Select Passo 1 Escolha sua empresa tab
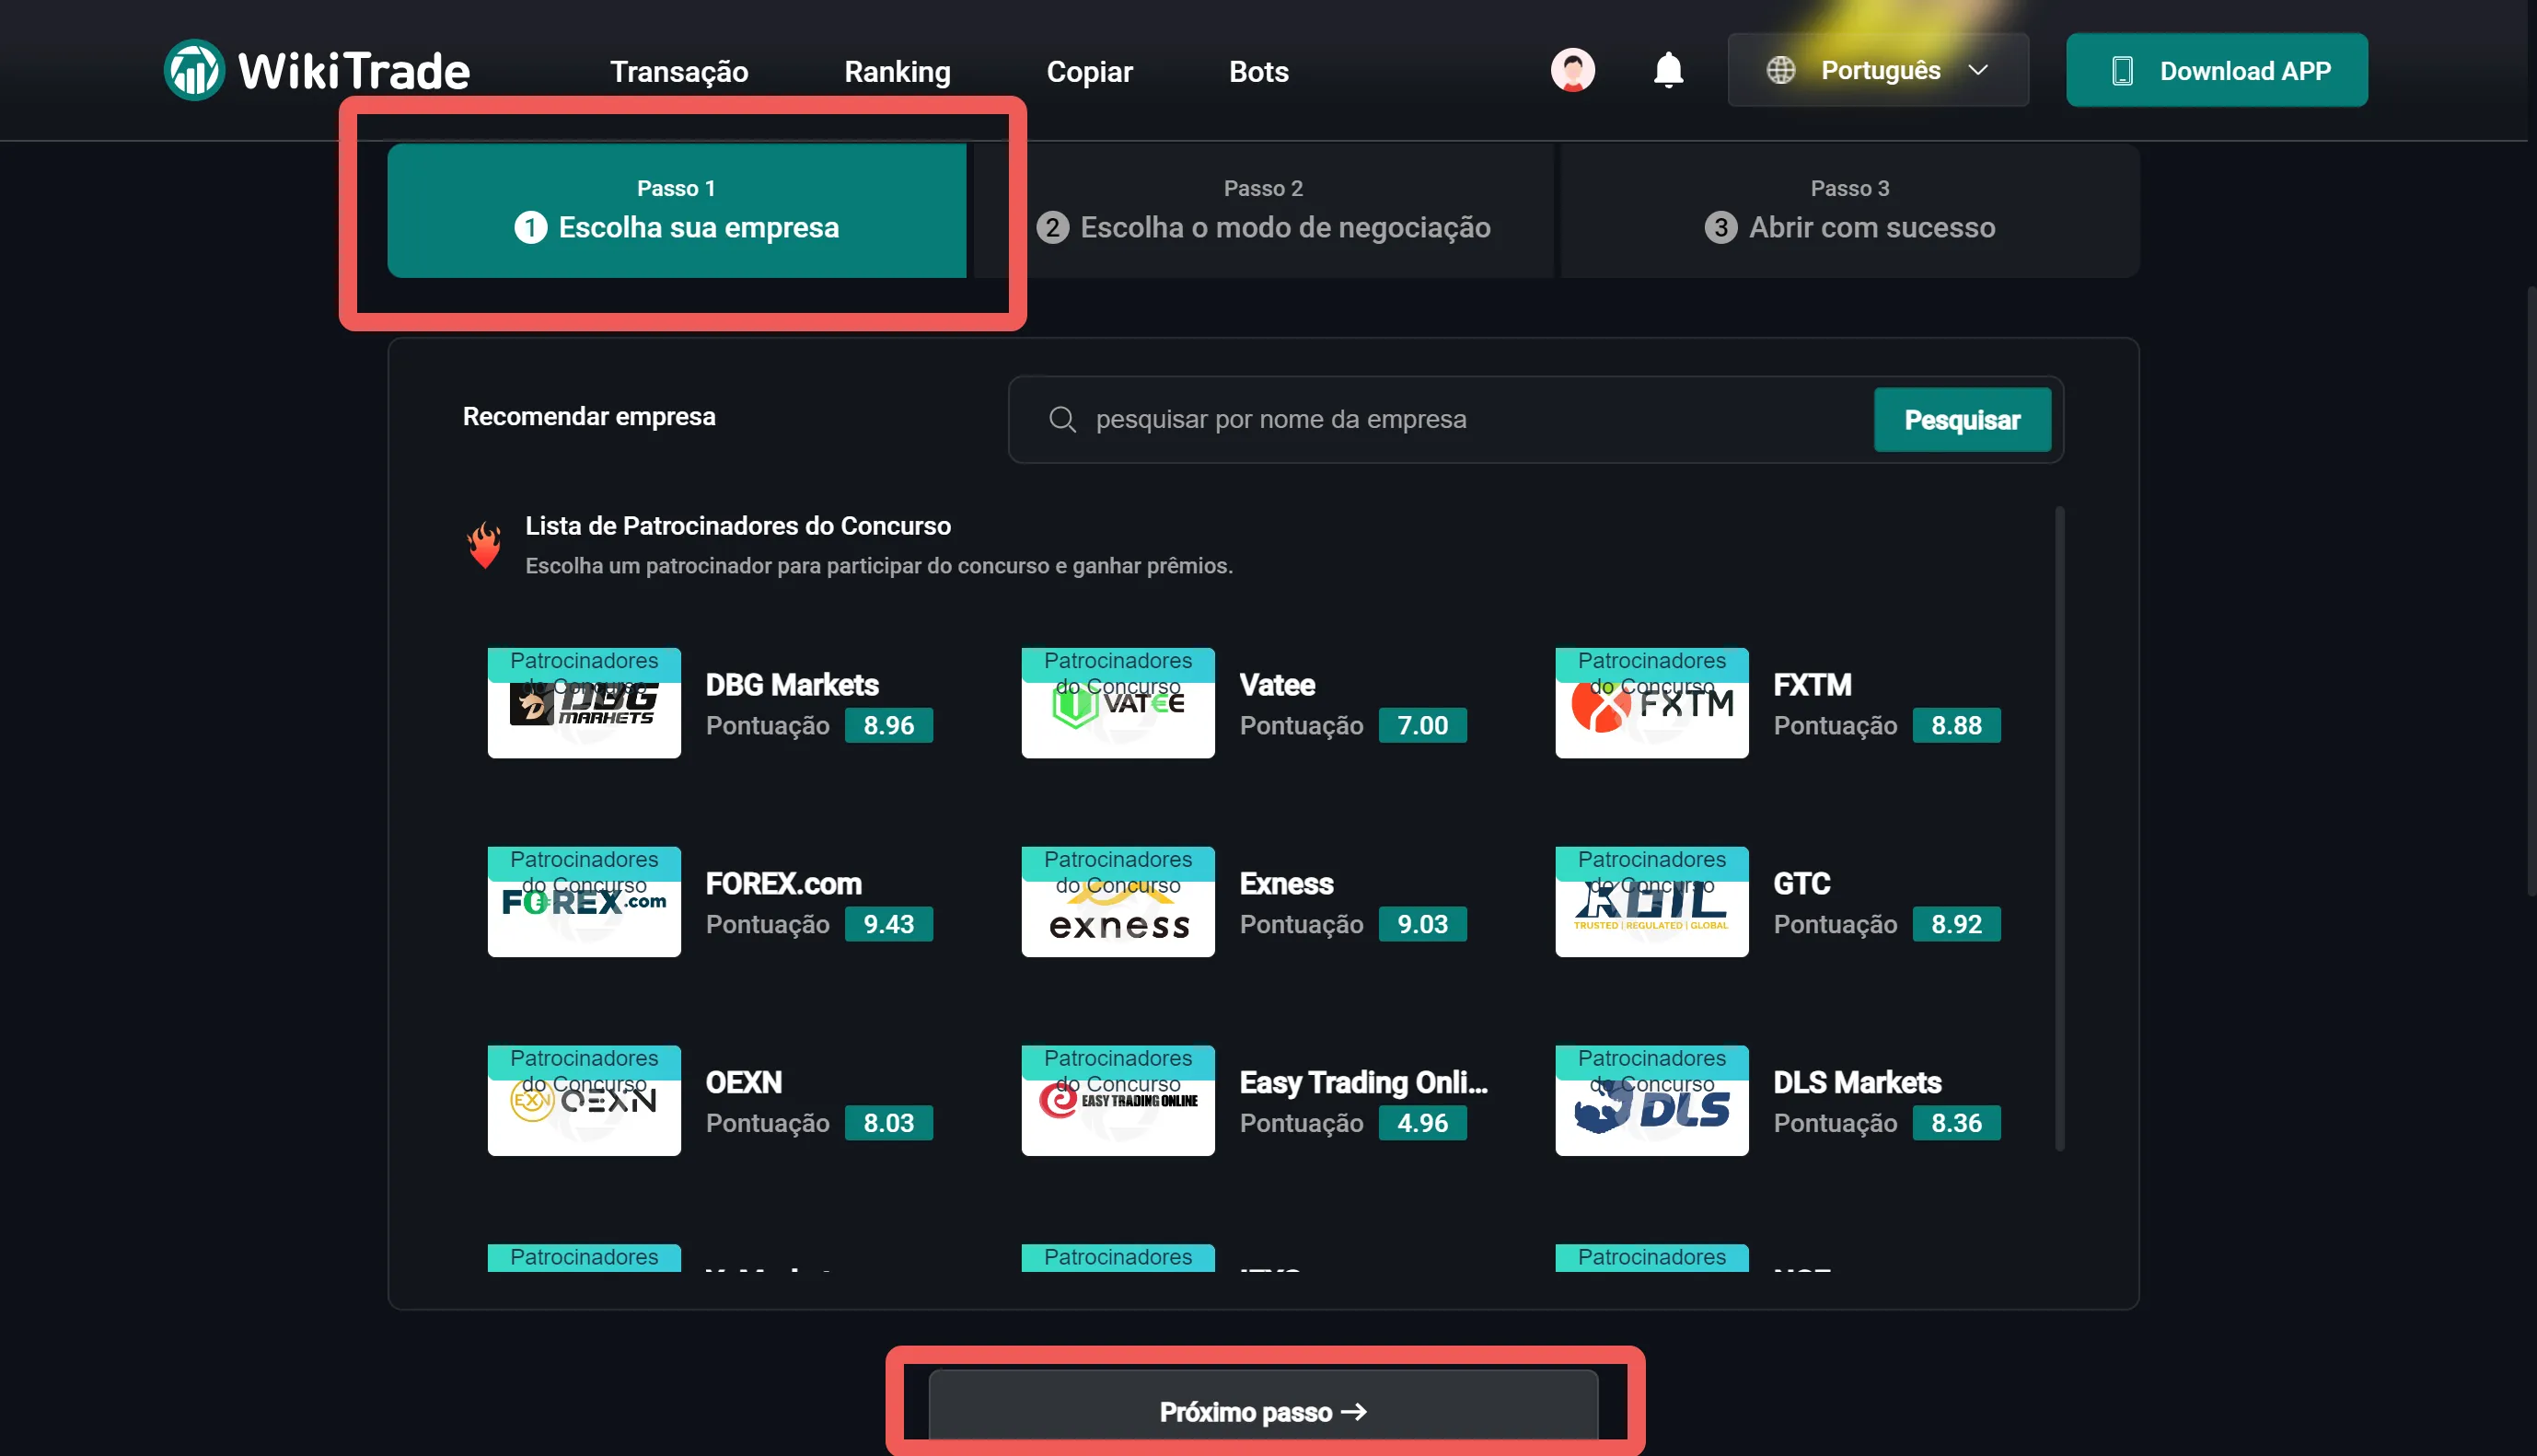The image size is (2537, 1456). tap(677, 211)
